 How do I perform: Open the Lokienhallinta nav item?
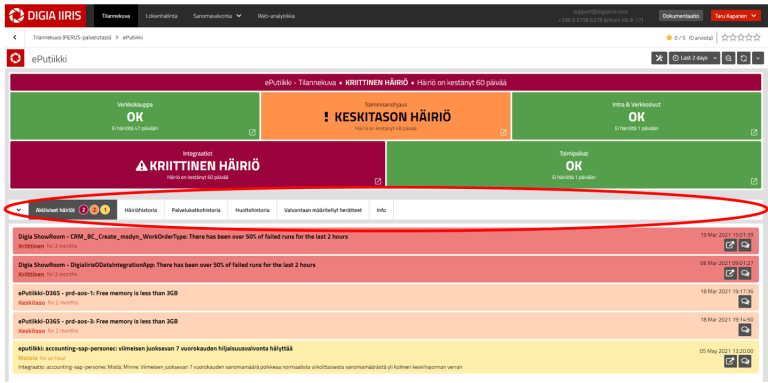pyautogui.click(x=161, y=16)
